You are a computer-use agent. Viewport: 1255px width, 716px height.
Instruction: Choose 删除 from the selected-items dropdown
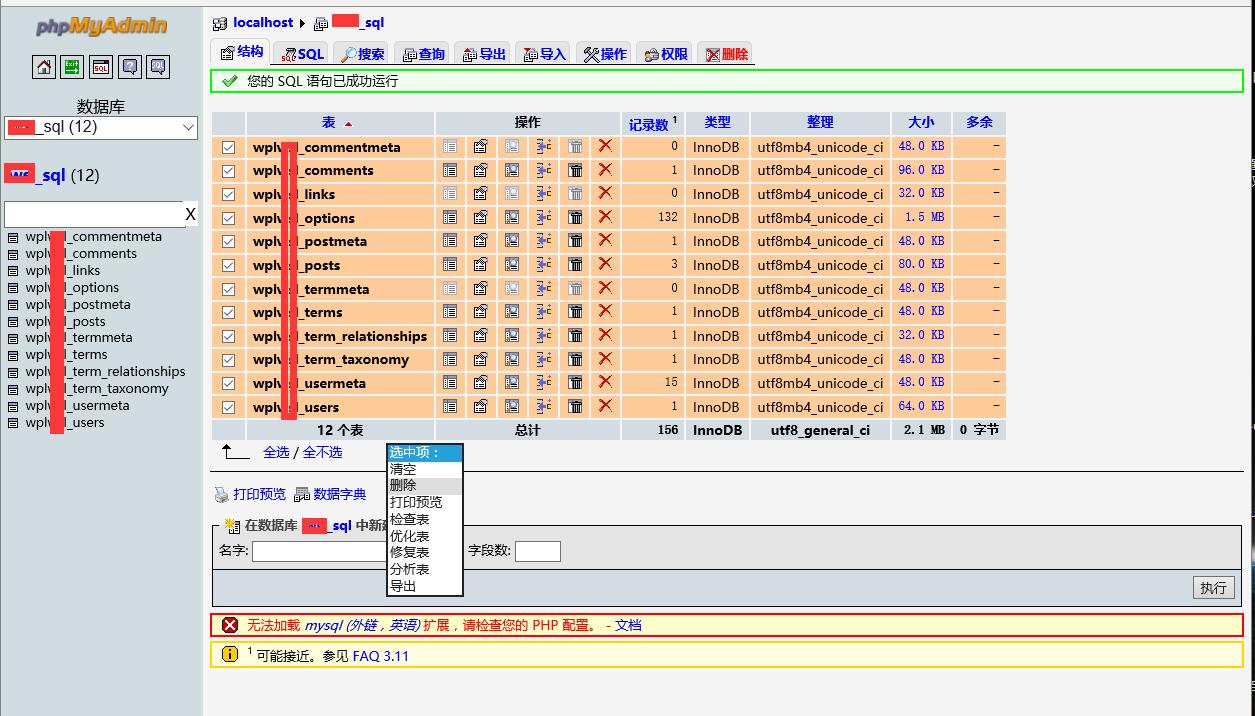(404, 485)
